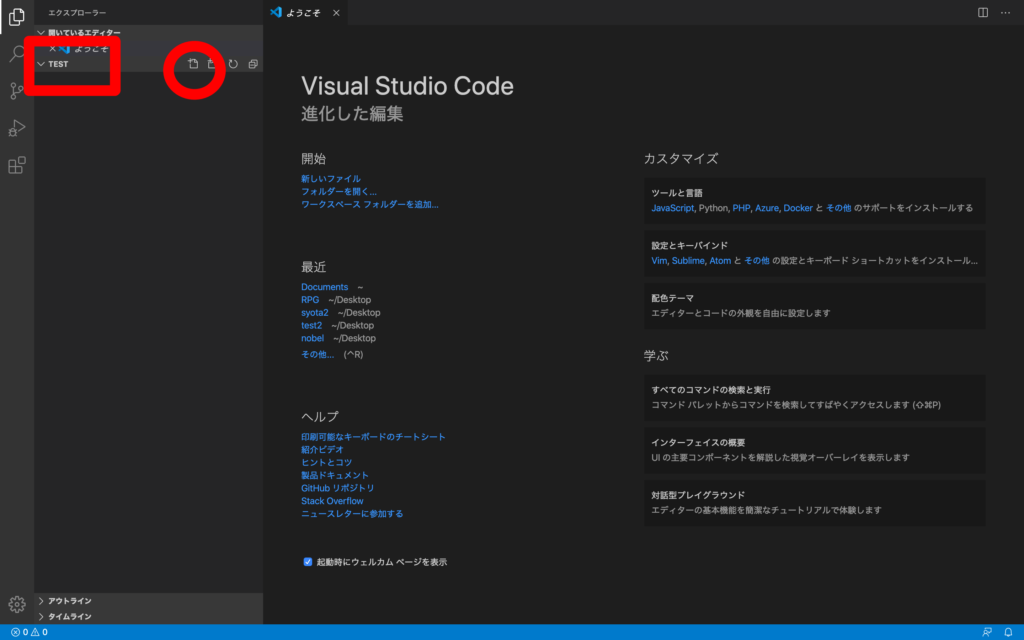This screenshot has width=1024, height=640.
Task: Open the ヒントとコツ link
Action: (x=327, y=462)
